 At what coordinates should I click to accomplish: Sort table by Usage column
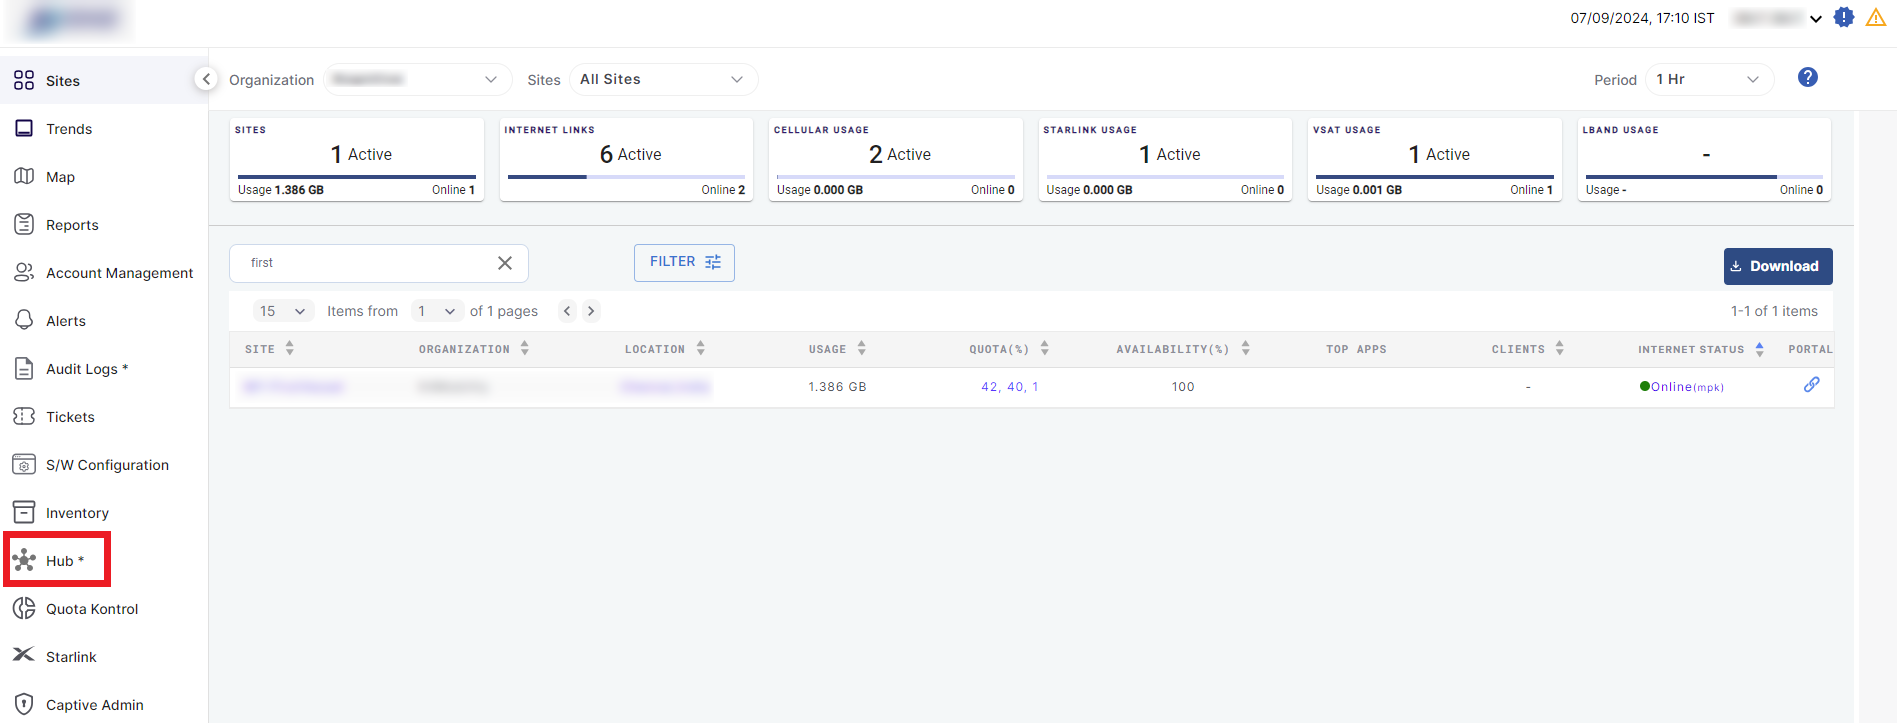[861, 349]
